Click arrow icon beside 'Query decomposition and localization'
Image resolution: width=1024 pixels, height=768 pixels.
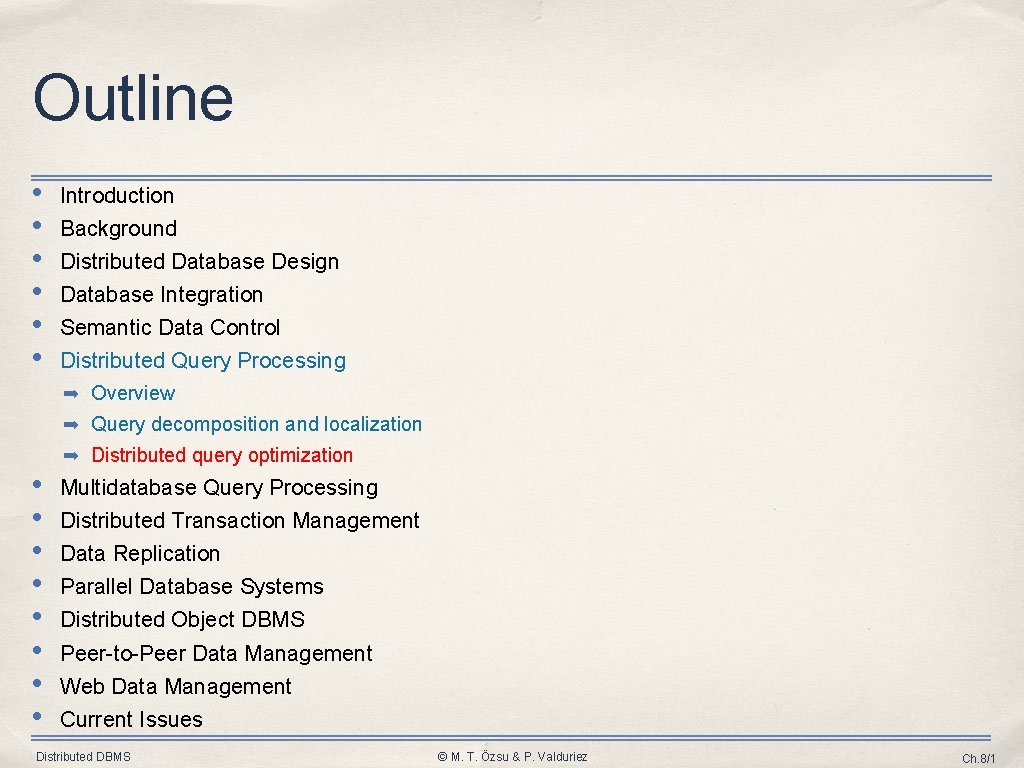(71, 425)
